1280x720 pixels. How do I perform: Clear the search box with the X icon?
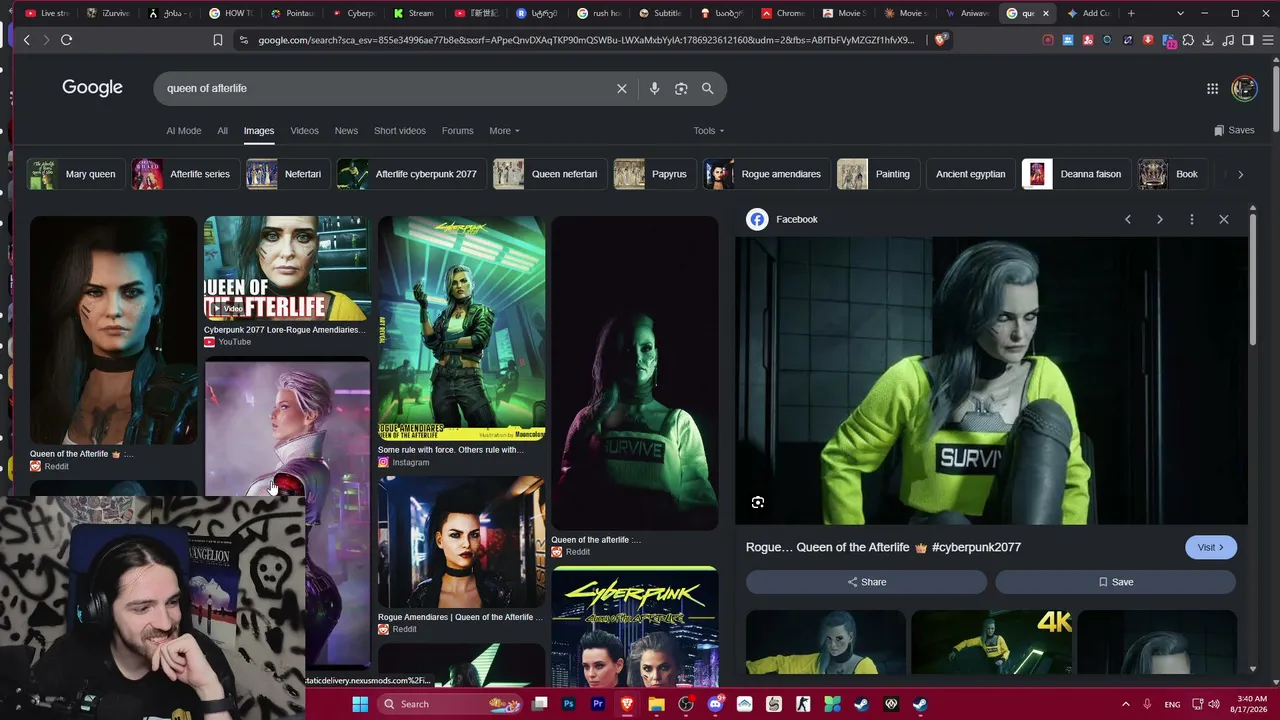click(621, 88)
